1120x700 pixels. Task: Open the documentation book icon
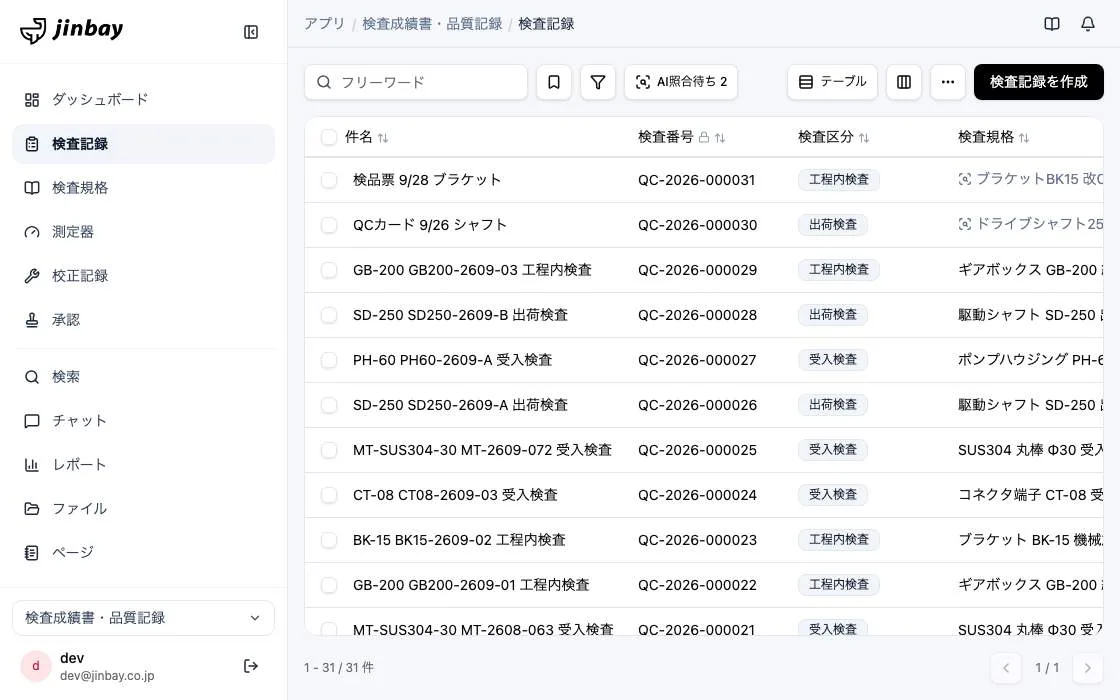[x=1051, y=24]
